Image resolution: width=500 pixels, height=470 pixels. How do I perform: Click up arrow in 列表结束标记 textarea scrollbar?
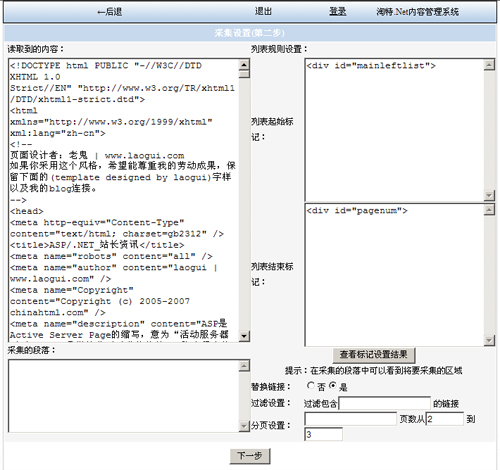point(489,210)
